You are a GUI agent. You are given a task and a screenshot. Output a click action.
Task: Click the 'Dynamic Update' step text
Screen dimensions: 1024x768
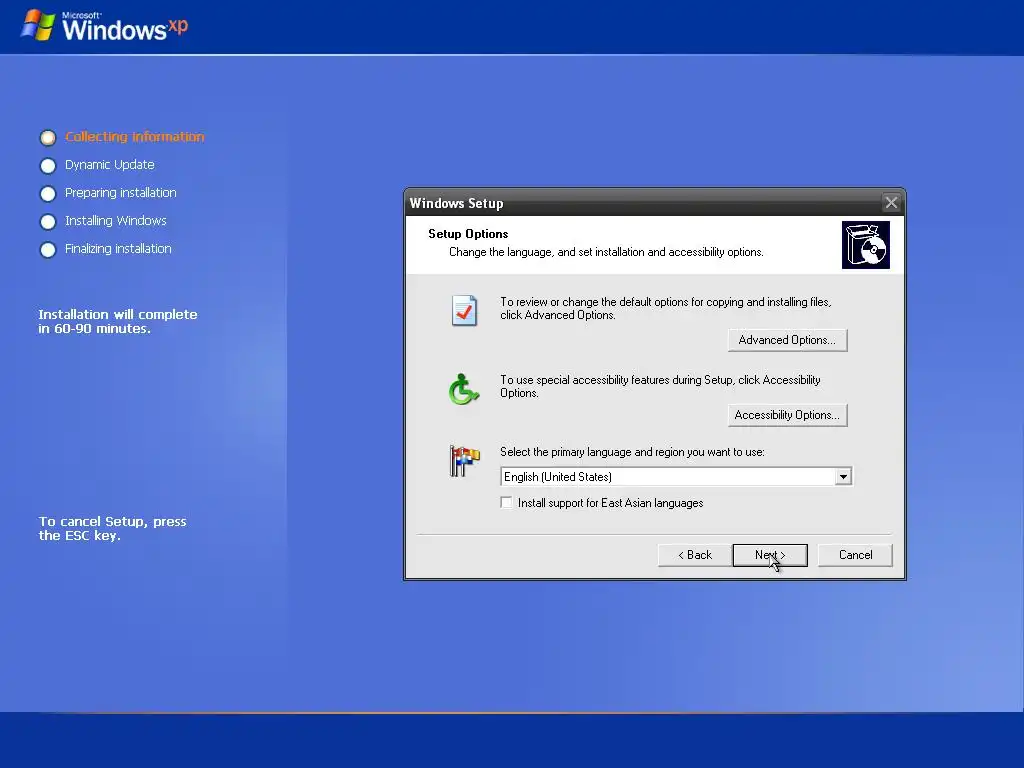110,165
